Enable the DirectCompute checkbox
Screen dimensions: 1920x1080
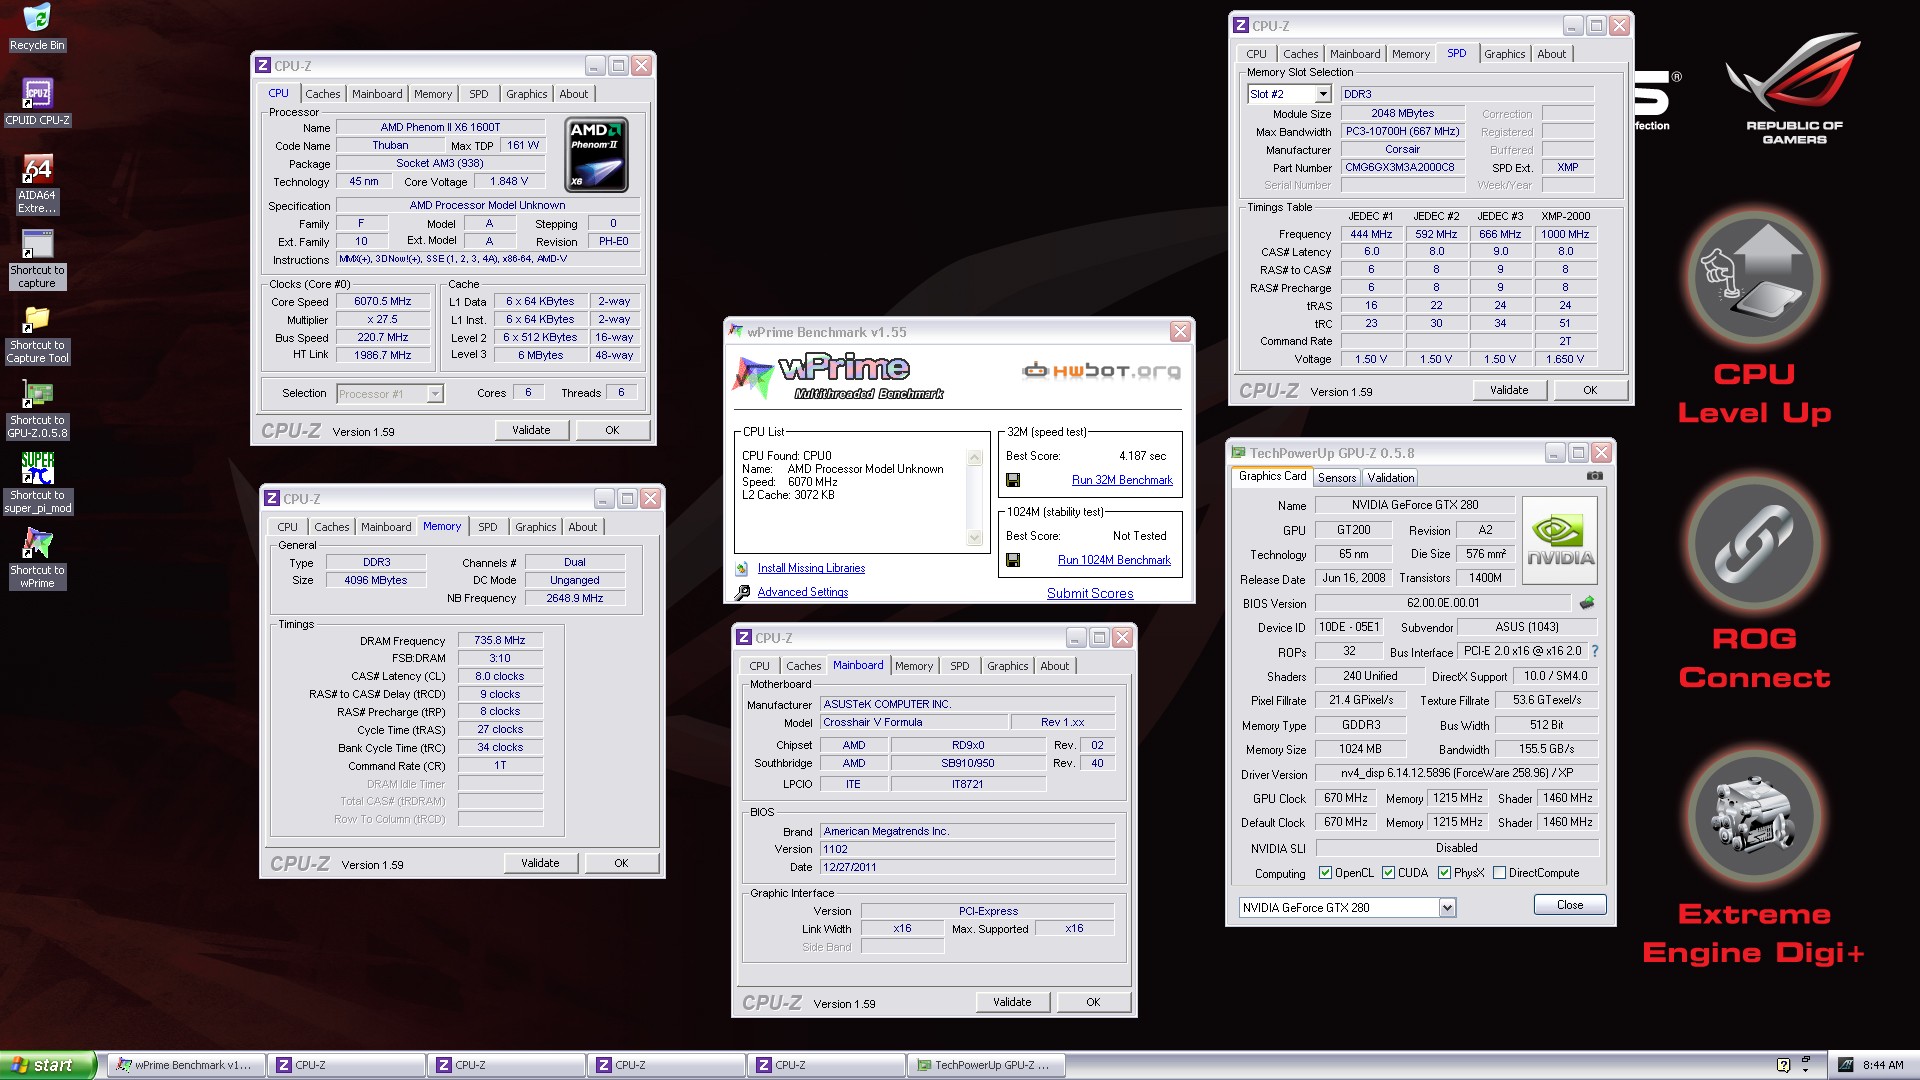[x=1499, y=873]
